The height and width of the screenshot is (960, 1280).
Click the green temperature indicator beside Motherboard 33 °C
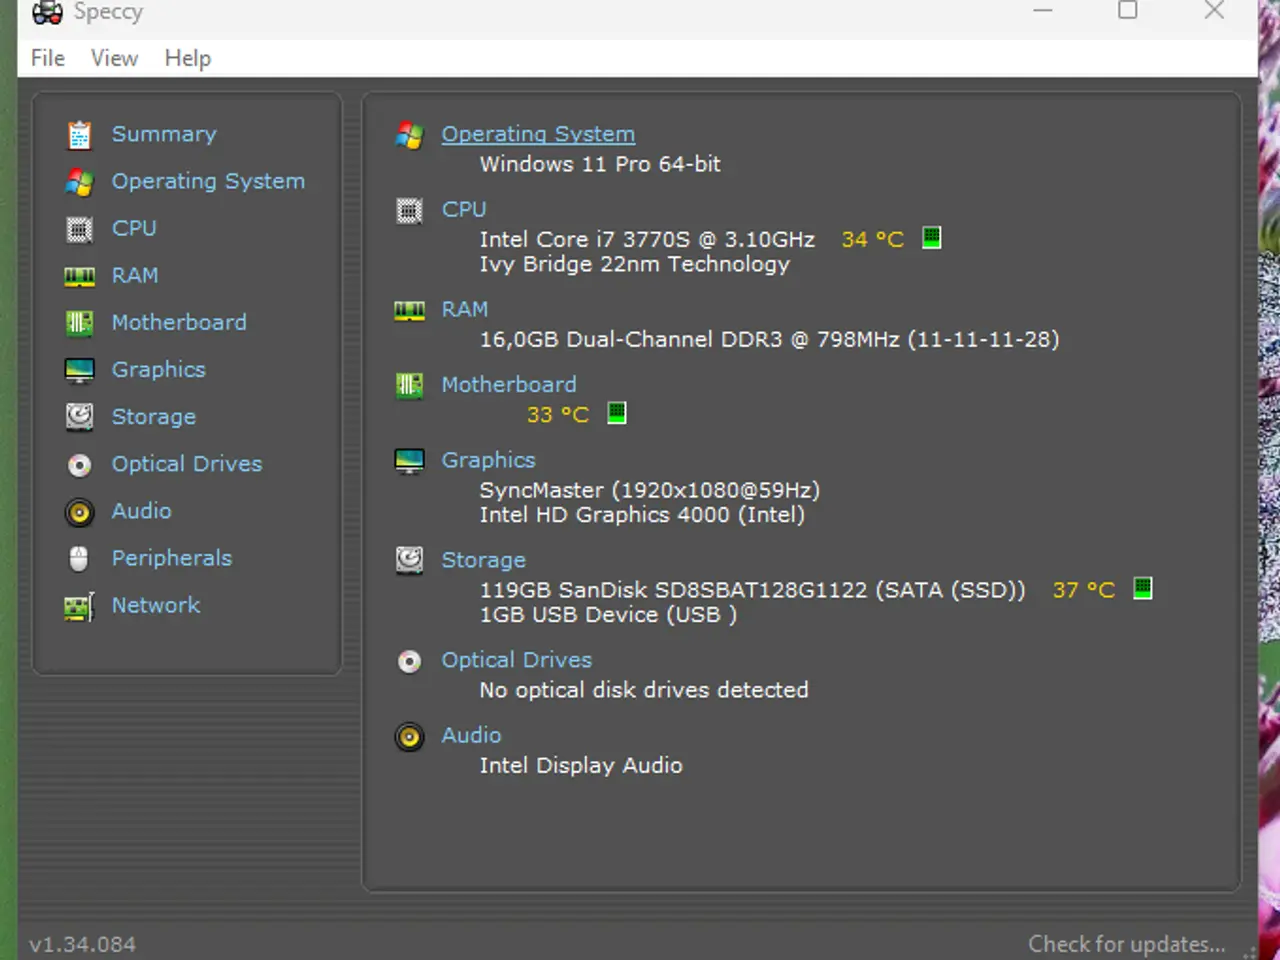click(x=617, y=413)
